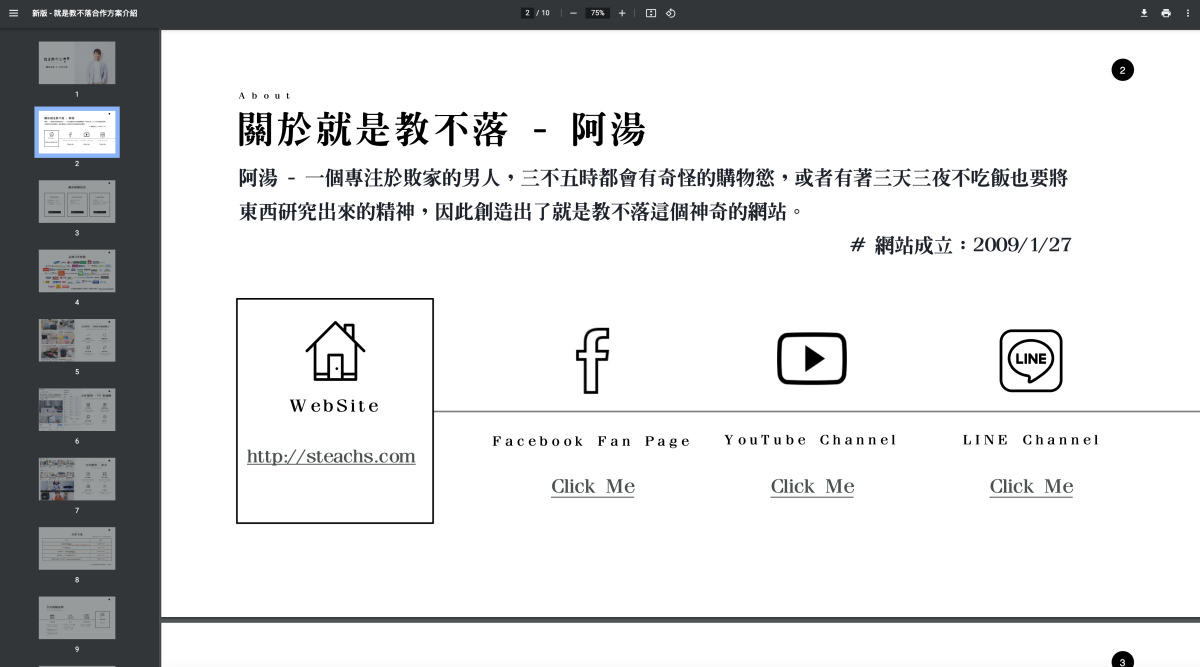Click the document title in toolbar
The image size is (1200, 667).
(x=85, y=13)
